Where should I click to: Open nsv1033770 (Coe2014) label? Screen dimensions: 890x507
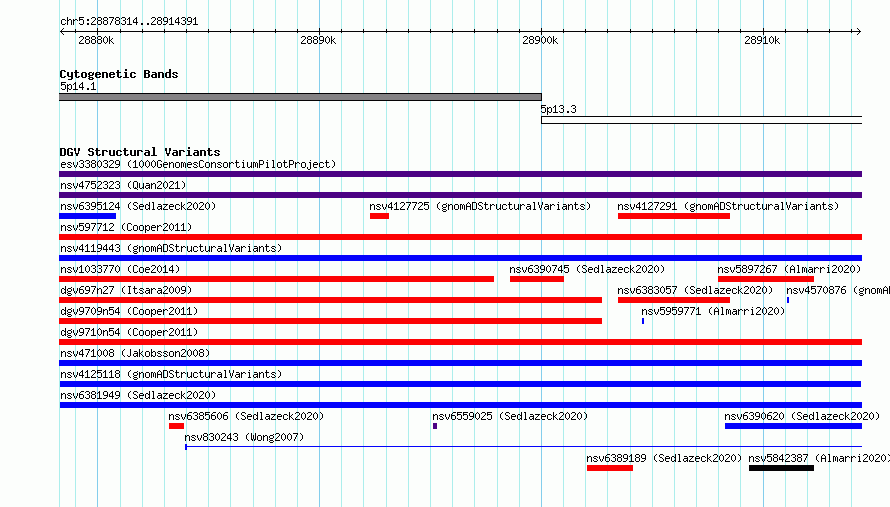(120, 269)
